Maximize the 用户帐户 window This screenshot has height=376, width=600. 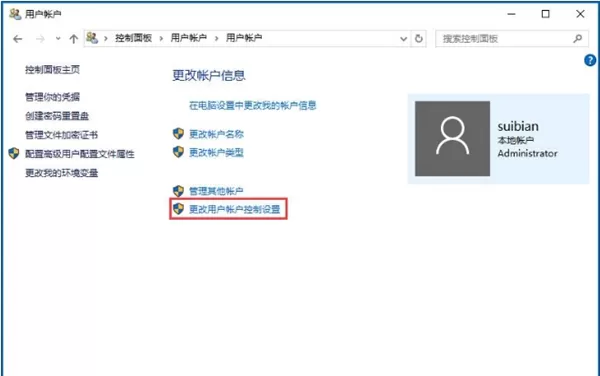pos(546,14)
